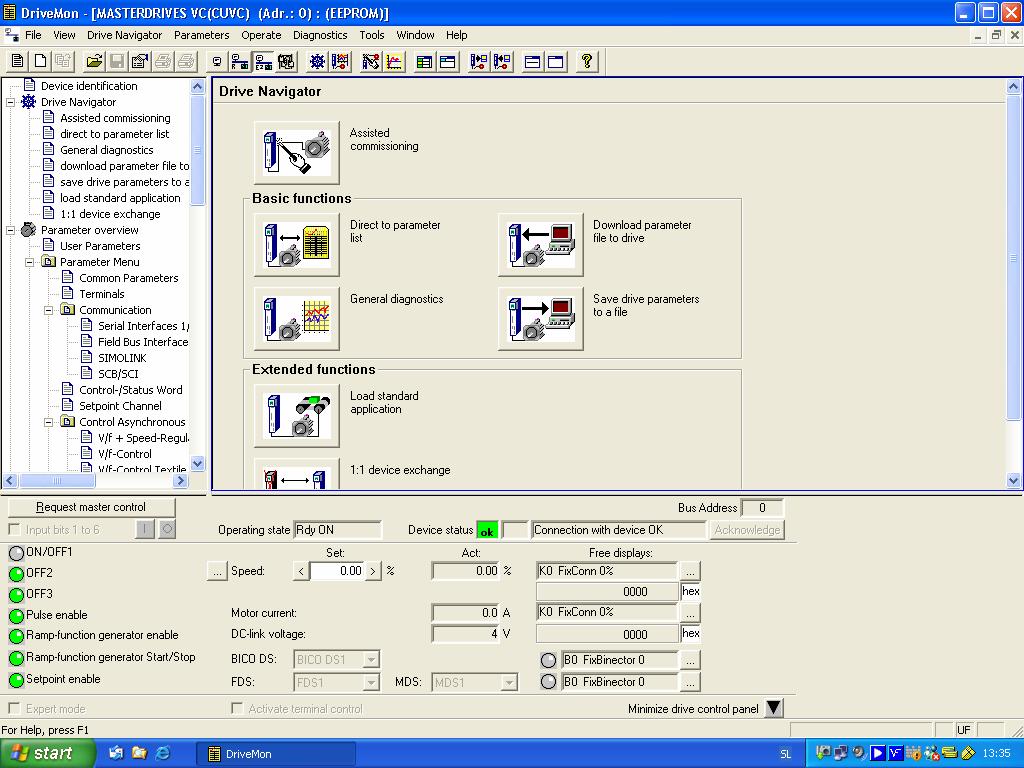This screenshot has width=1024, height=768.
Task: Click the toolbar icon right of the EEPROM icon
Action: point(287,61)
